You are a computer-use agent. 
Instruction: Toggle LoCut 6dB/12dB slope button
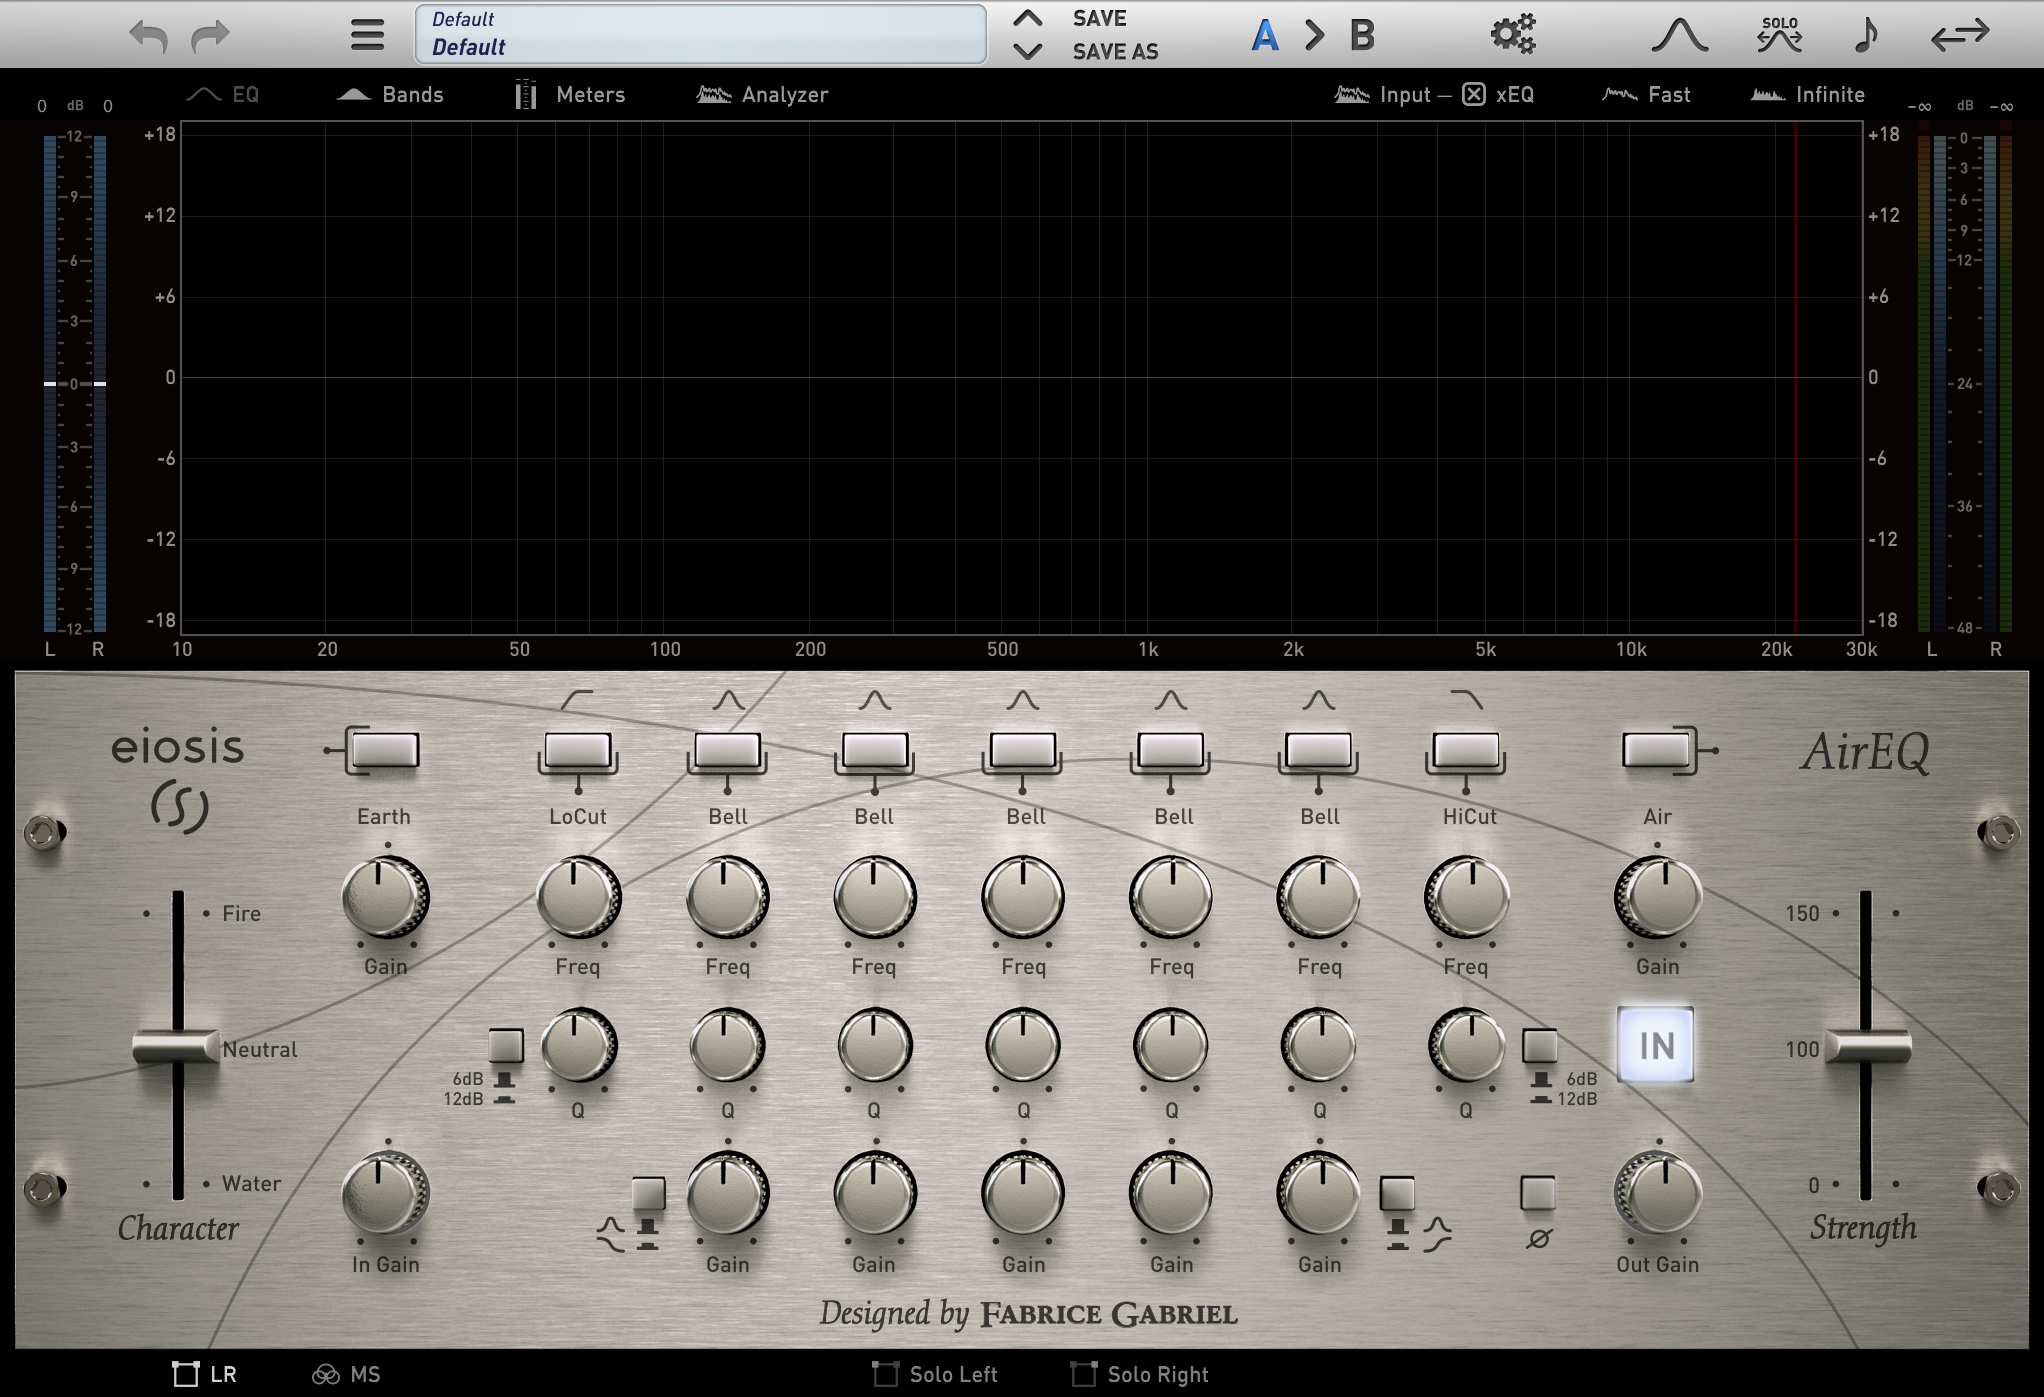click(506, 1046)
